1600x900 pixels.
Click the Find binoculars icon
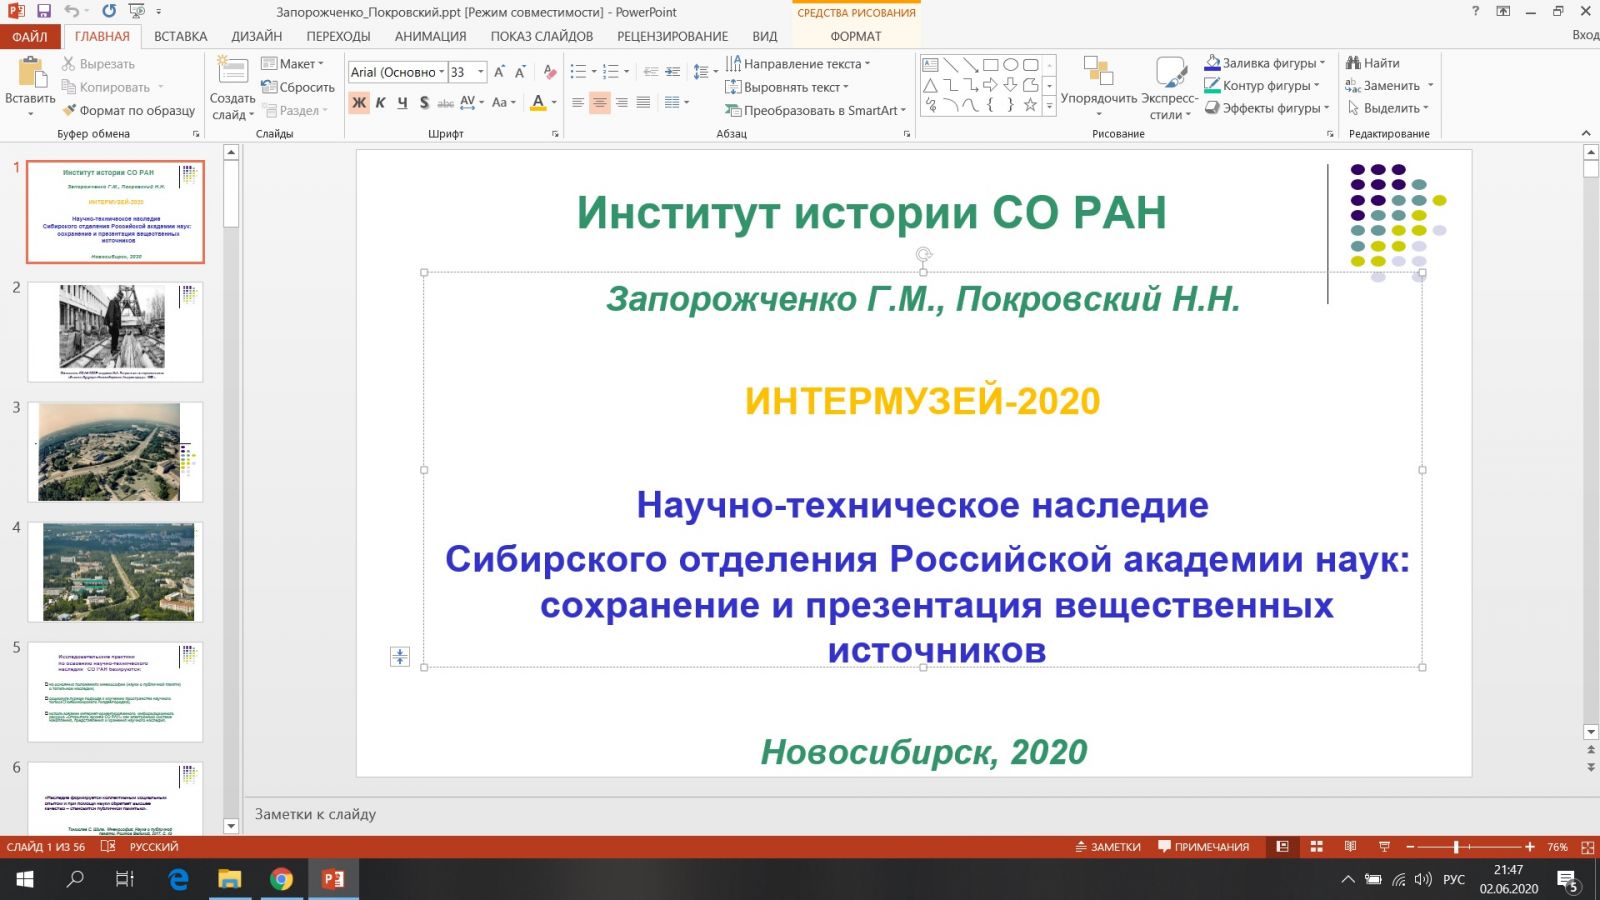1354,63
